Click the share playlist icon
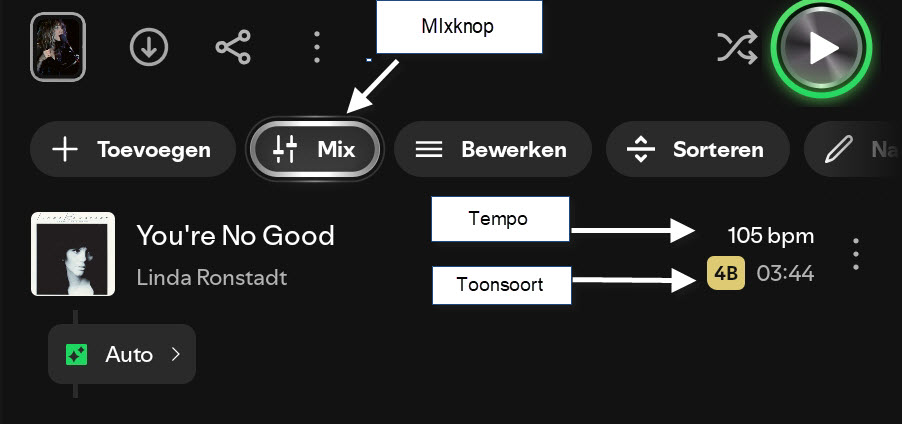 pyautogui.click(x=233, y=47)
